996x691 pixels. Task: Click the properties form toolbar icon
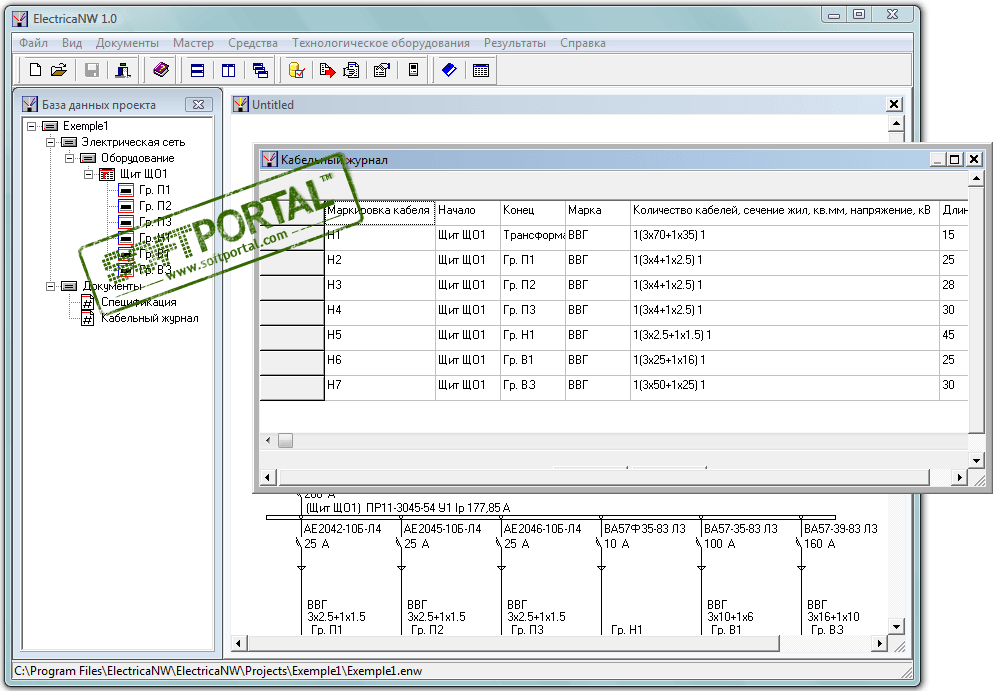point(382,70)
